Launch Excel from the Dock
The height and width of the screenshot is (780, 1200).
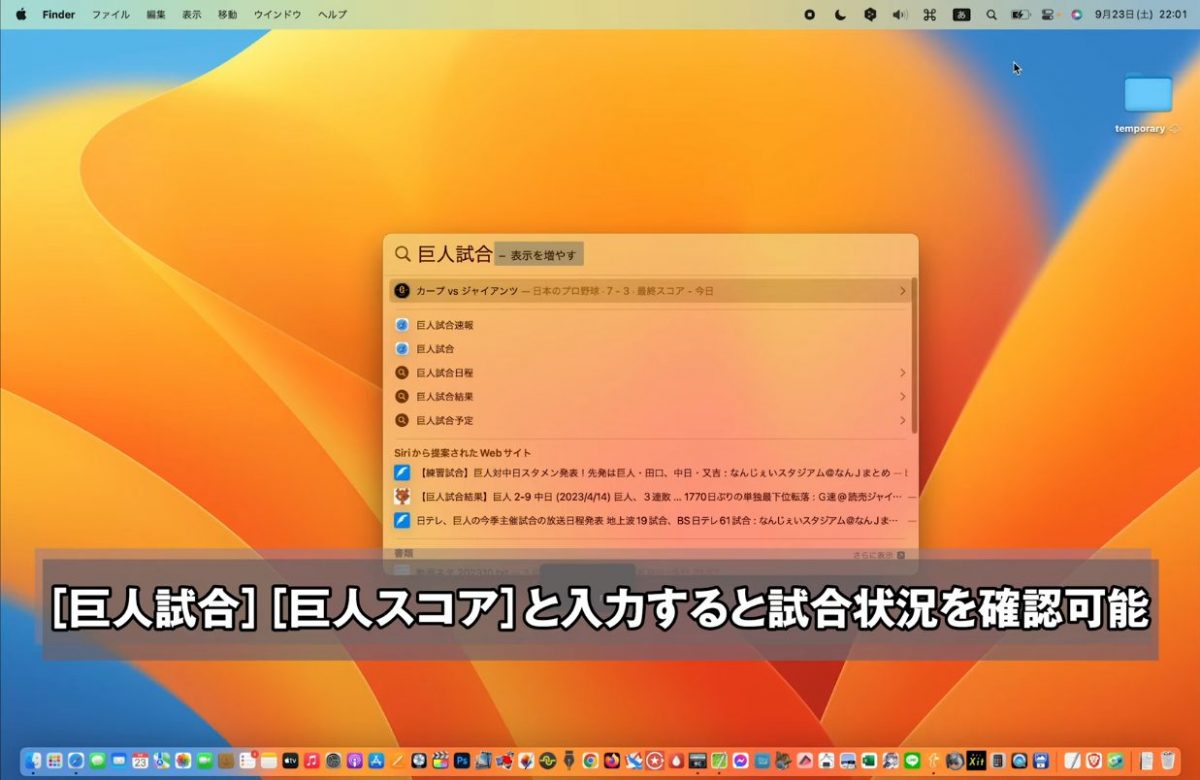pyautogui.click(x=869, y=761)
